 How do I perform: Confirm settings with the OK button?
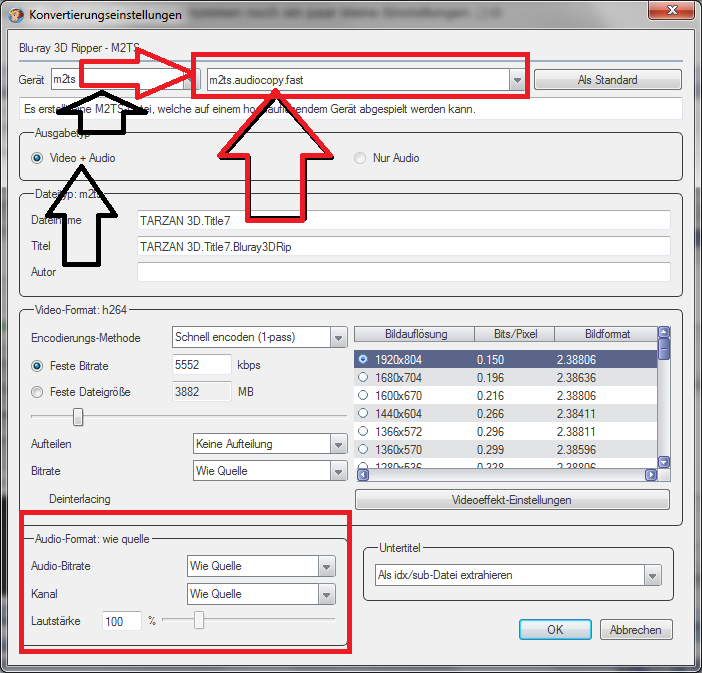point(555,630)
